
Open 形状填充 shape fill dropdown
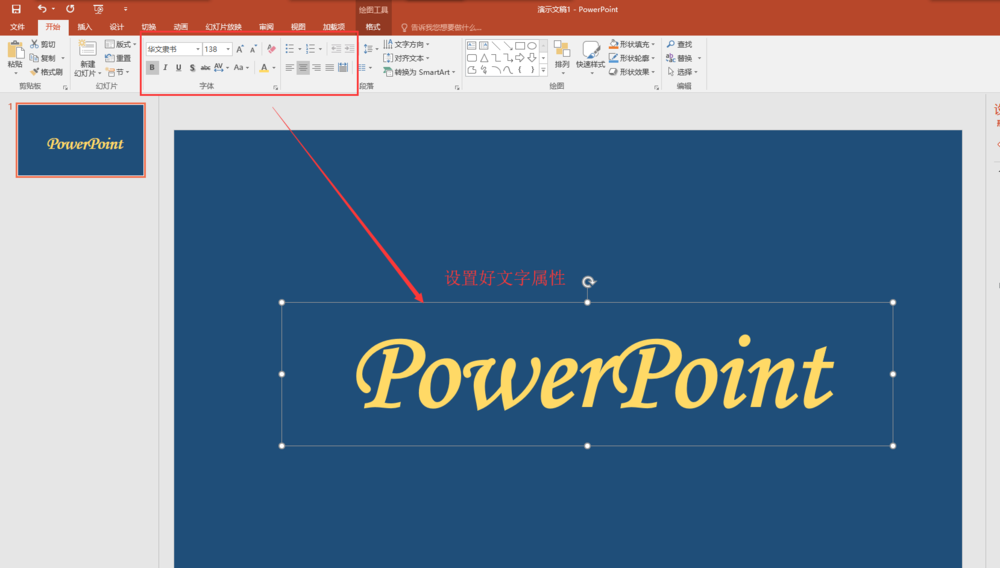pyautogui.click(x=632, y=44)
